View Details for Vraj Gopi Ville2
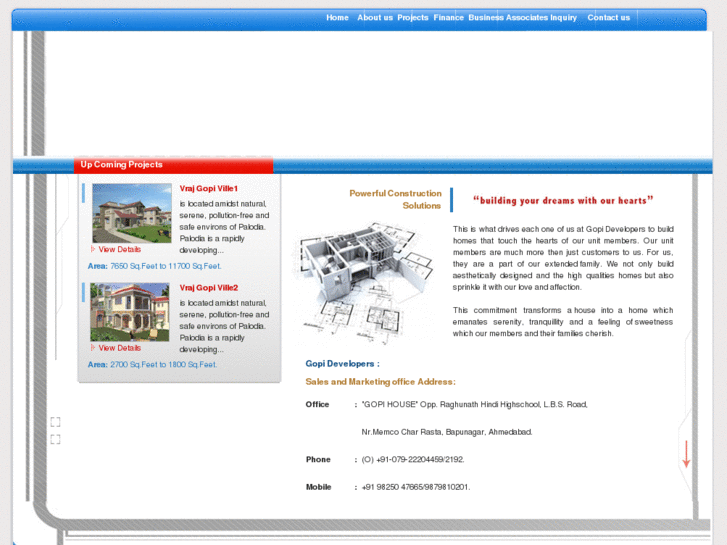 (x=119, y=348)
